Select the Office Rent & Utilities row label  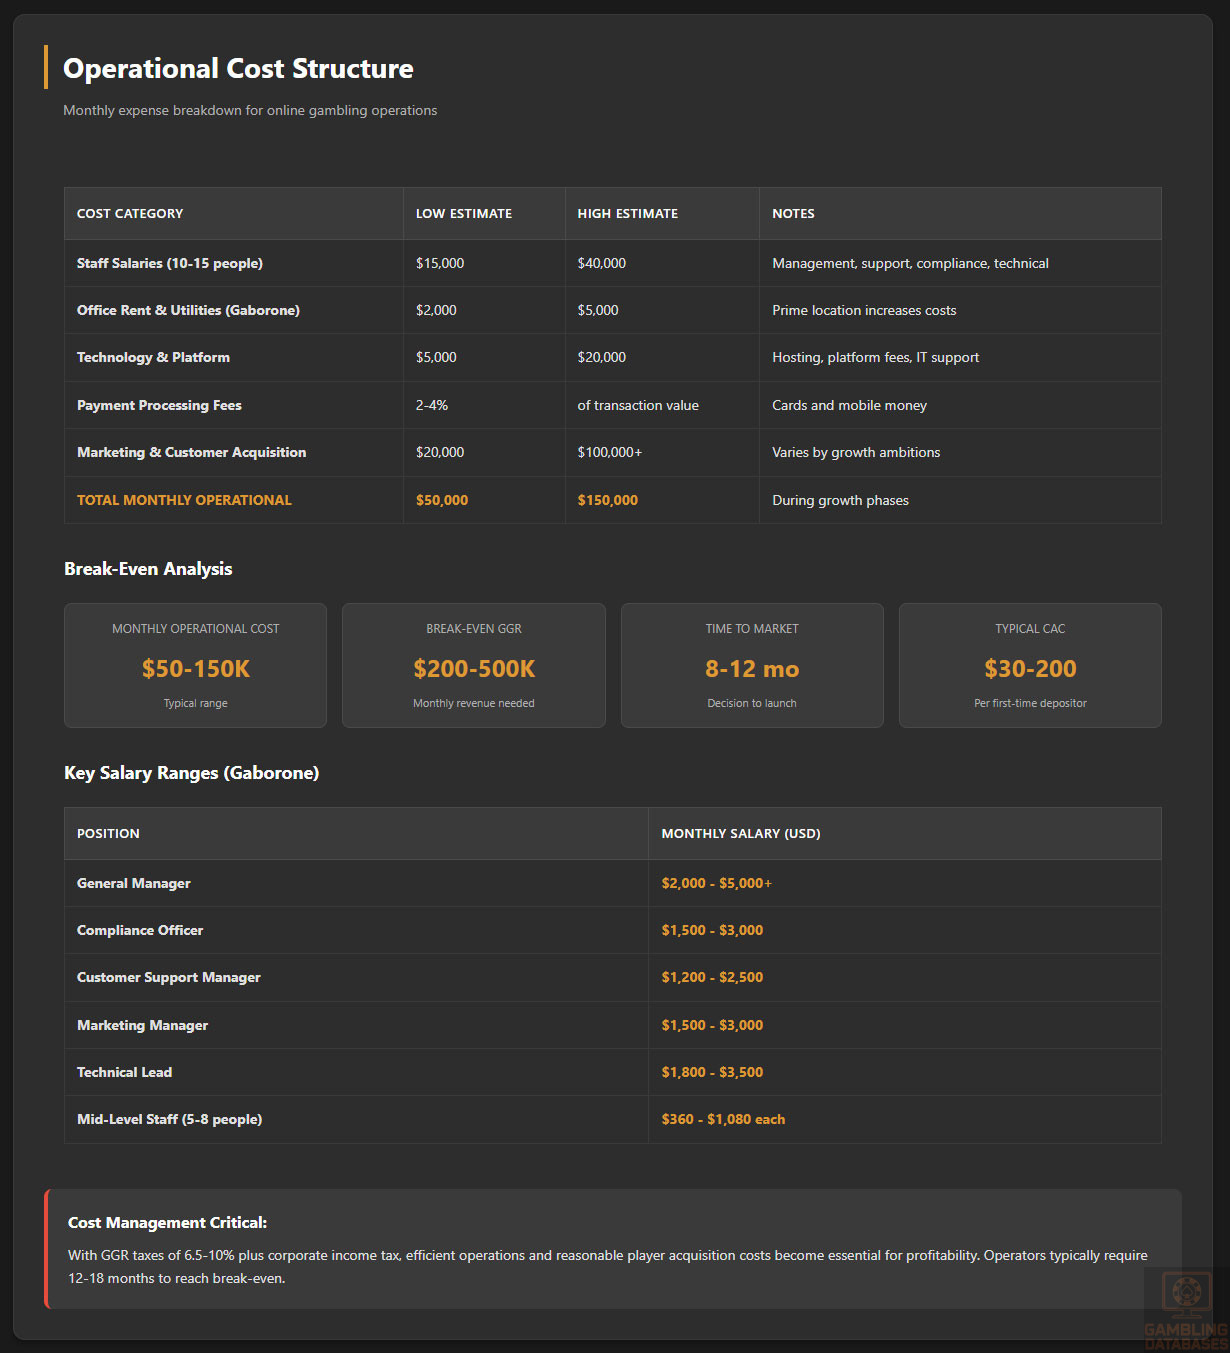pyautogui.click(x=188, y=310)
